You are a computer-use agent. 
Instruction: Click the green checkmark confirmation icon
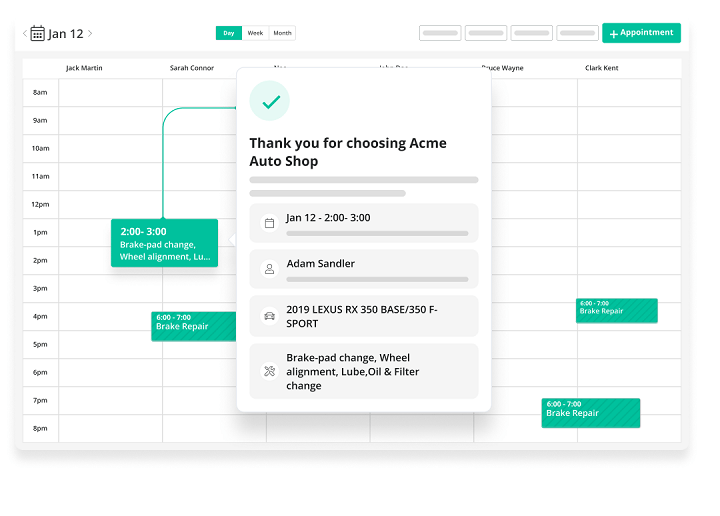(269, 101)
